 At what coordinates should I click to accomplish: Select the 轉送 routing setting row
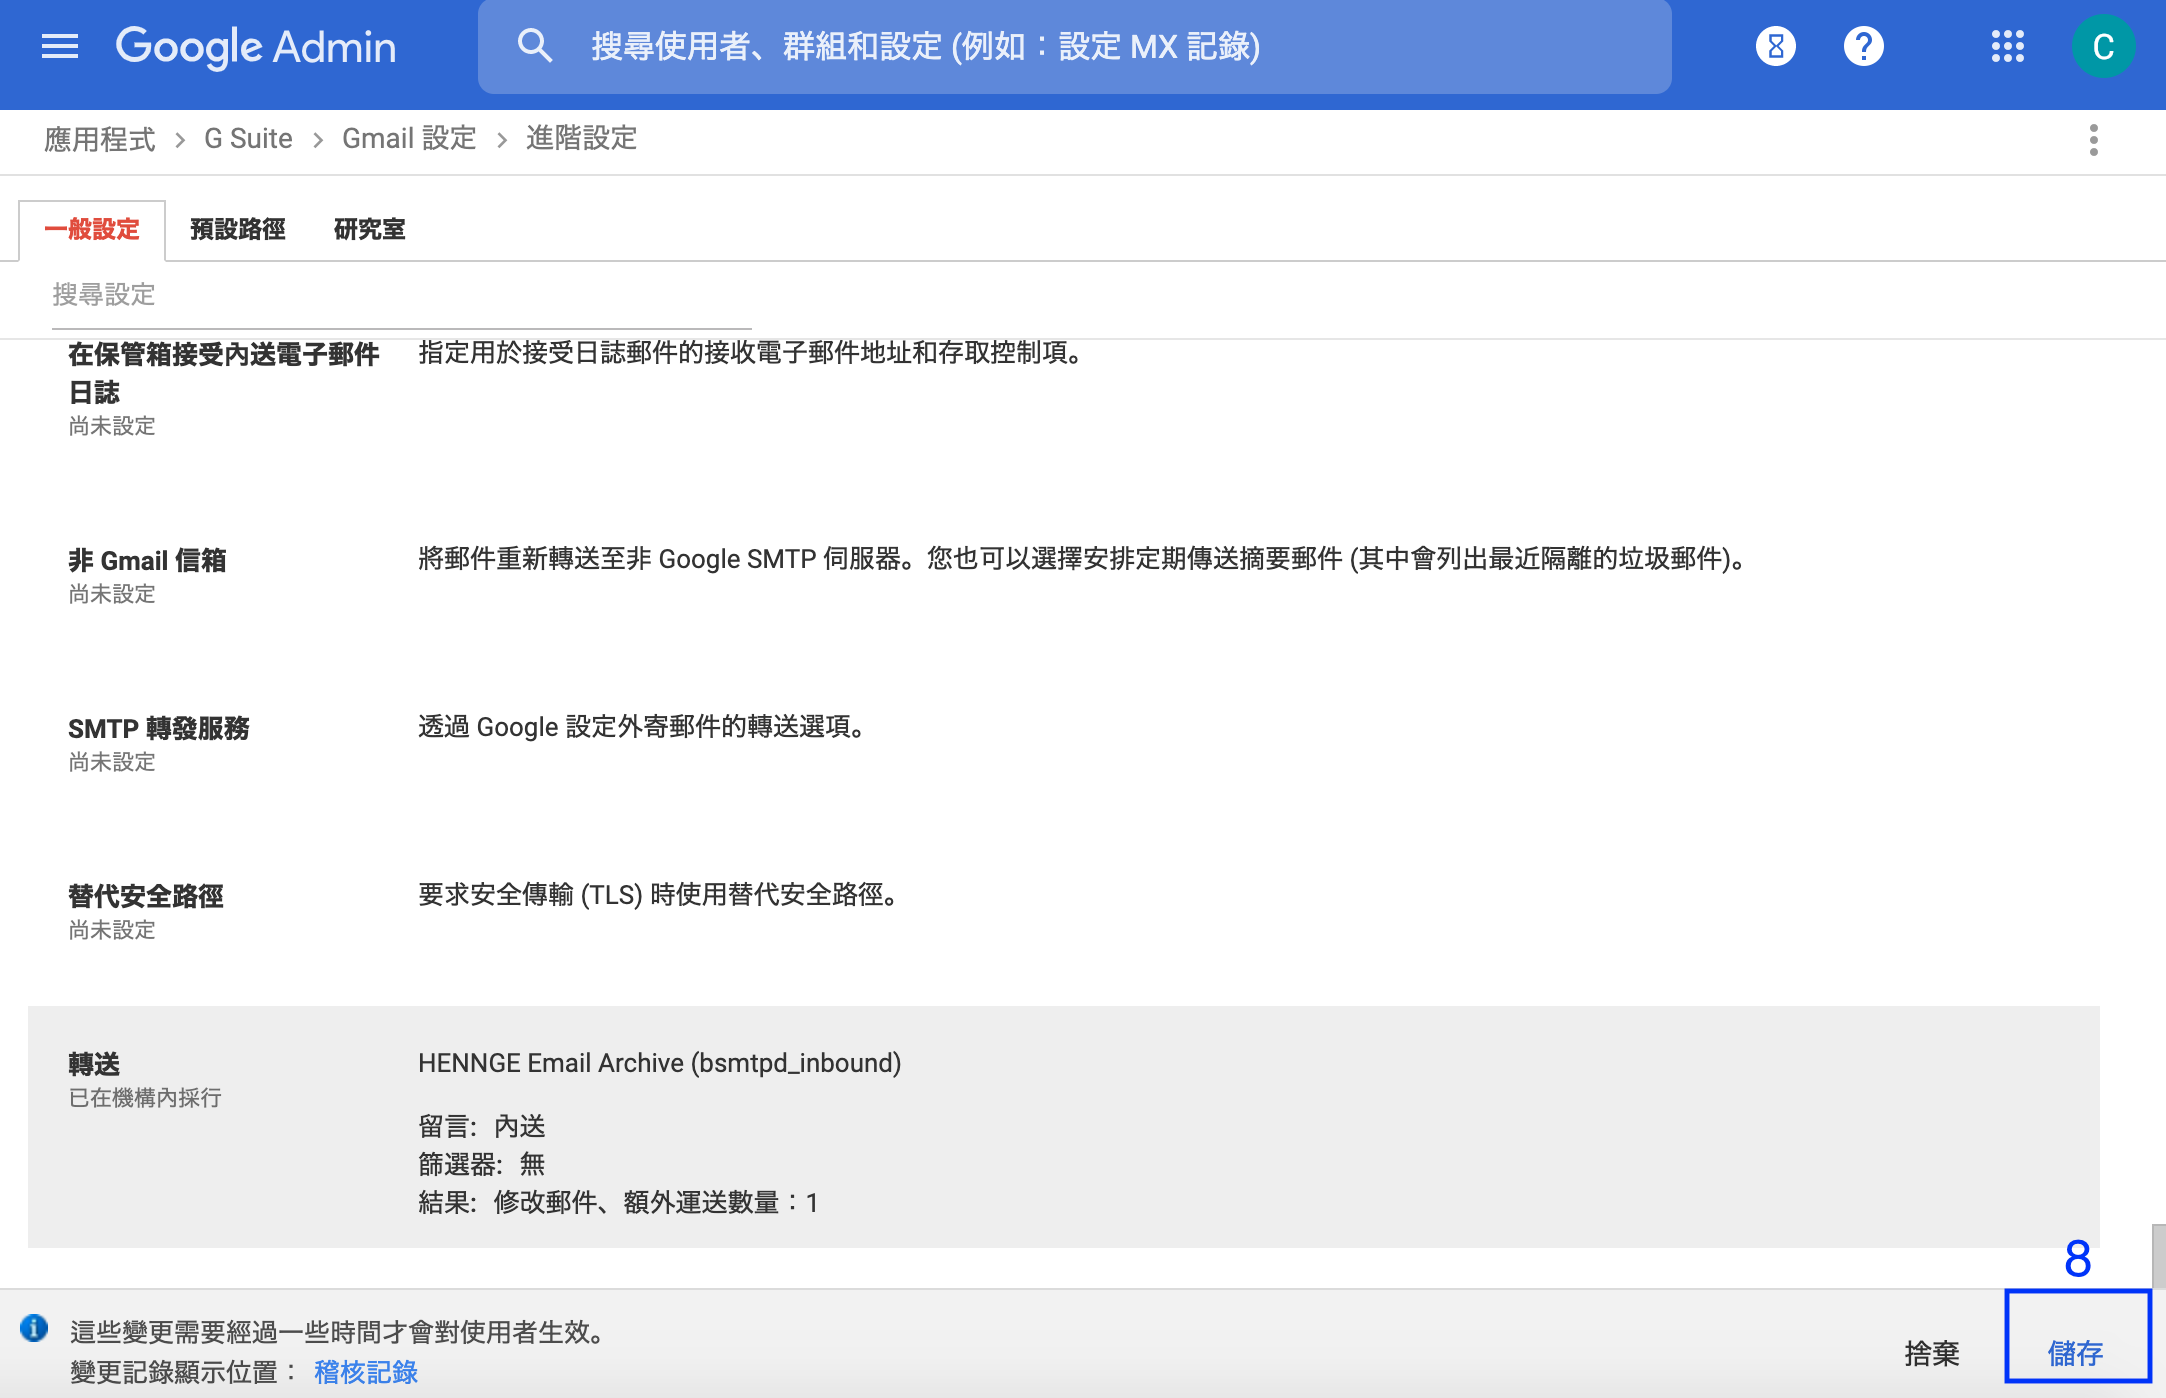coord(1064,1127)
